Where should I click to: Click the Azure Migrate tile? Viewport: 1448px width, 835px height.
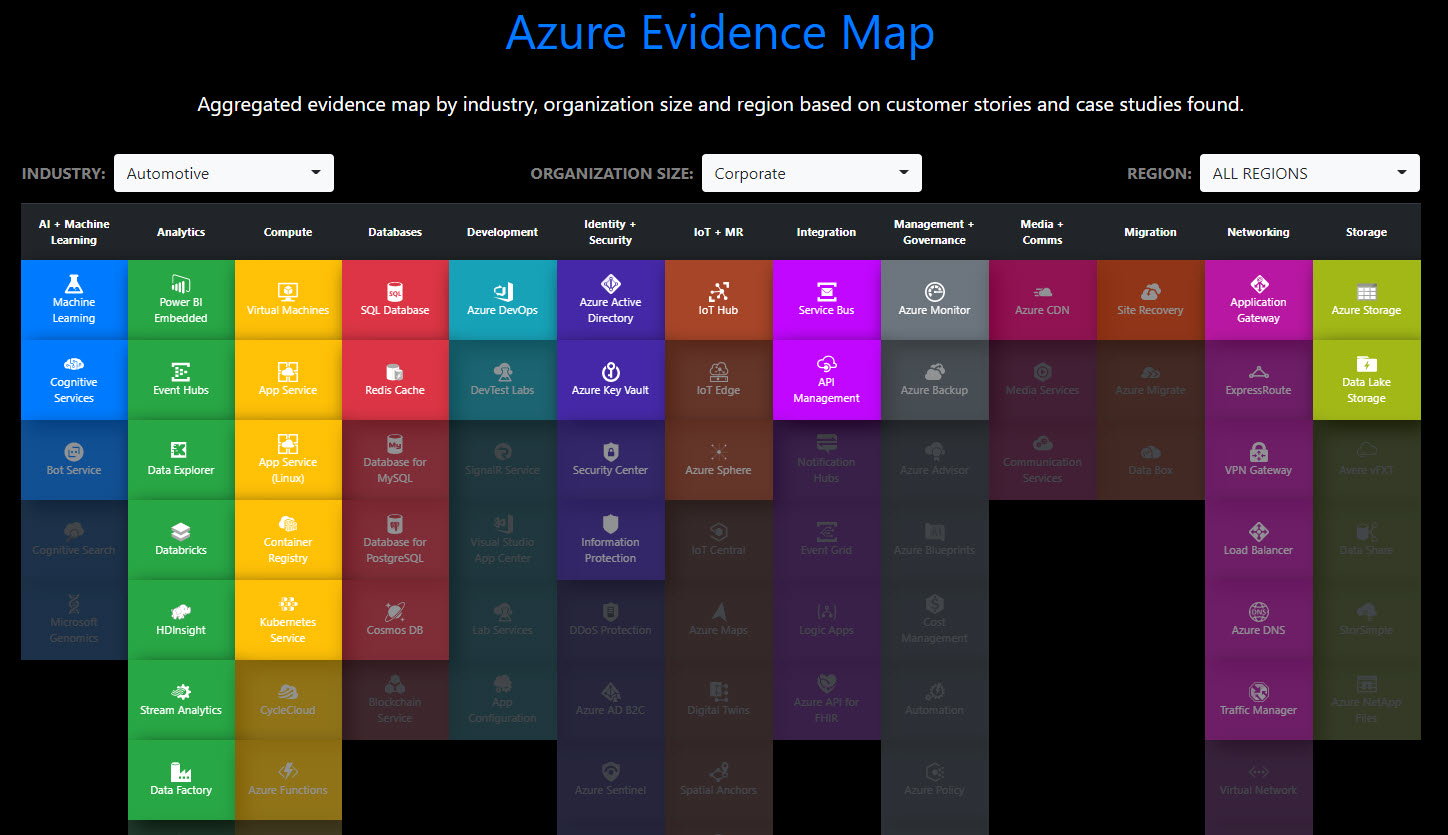point(1151,380)
